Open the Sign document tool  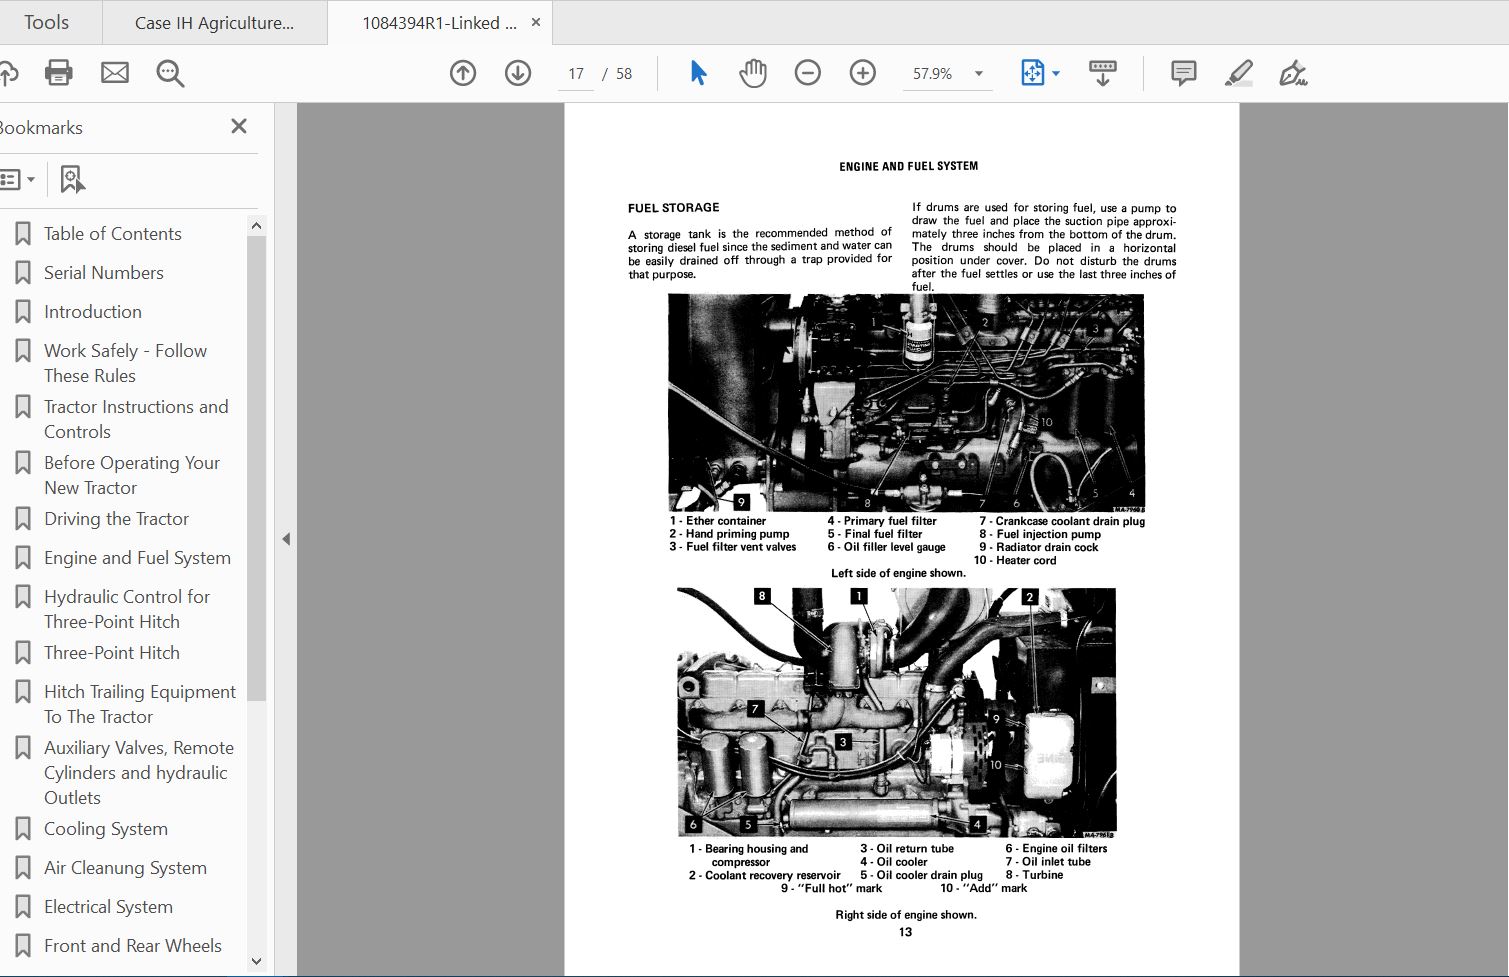(1293, 73)
